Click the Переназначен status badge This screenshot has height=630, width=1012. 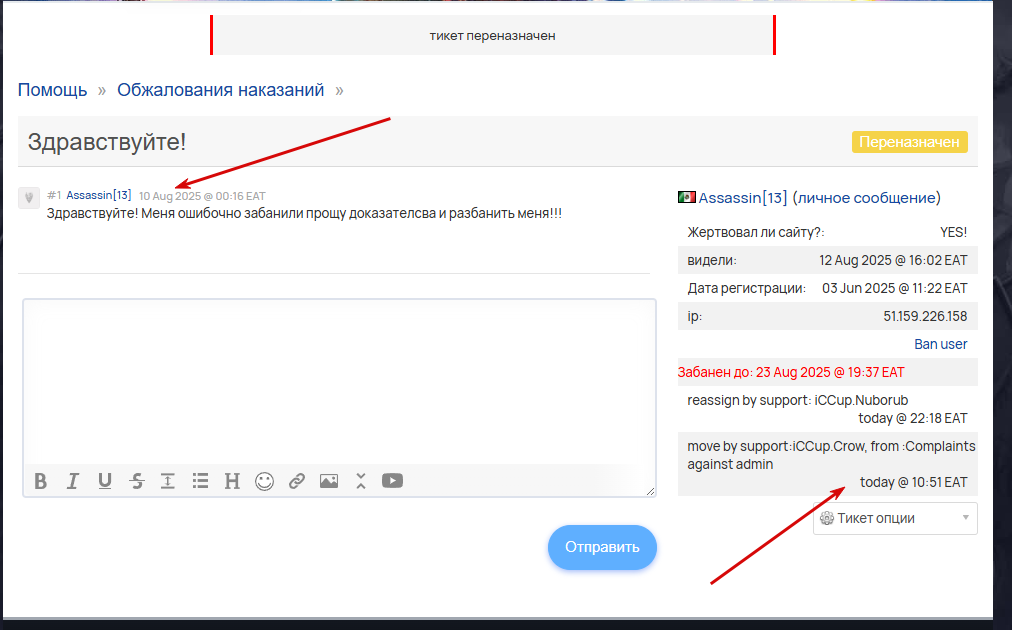pos(909,142)
